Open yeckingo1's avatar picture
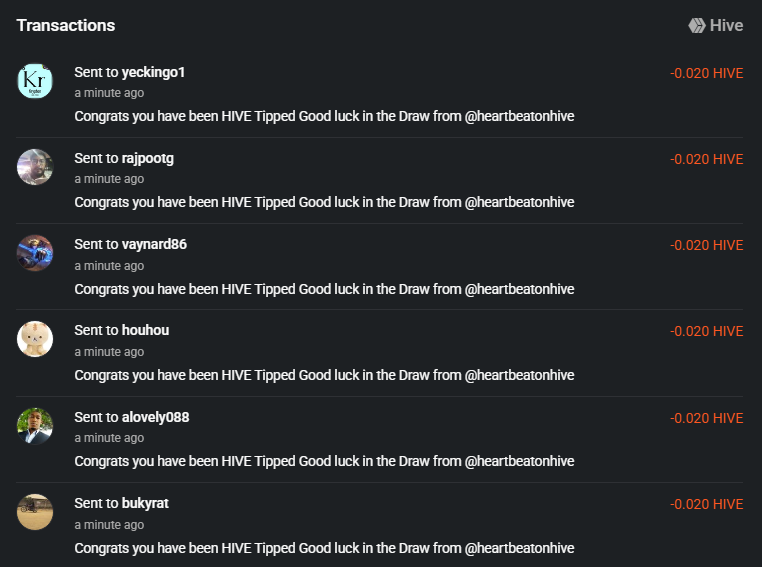Screen dimensions: 762x567 pos(35,81)
